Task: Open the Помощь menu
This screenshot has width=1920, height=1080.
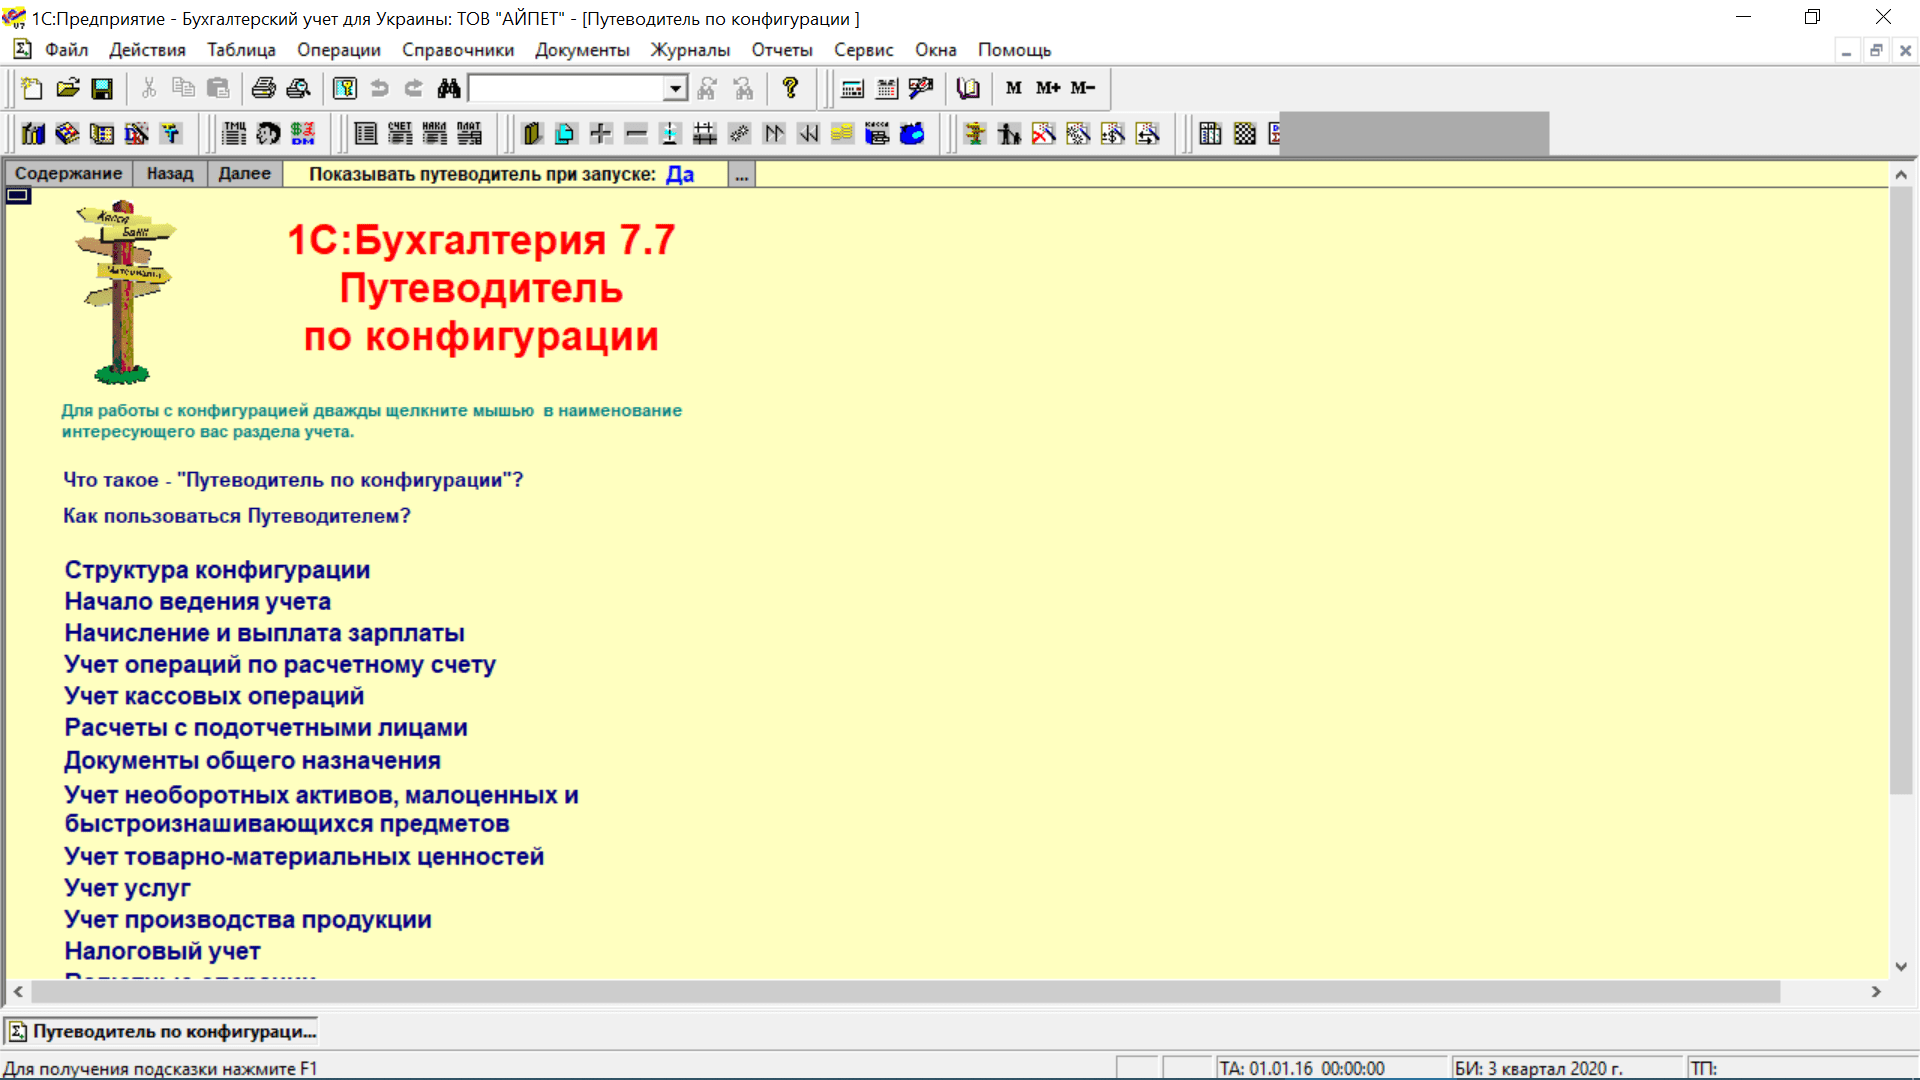Action: coord(1014,50)
